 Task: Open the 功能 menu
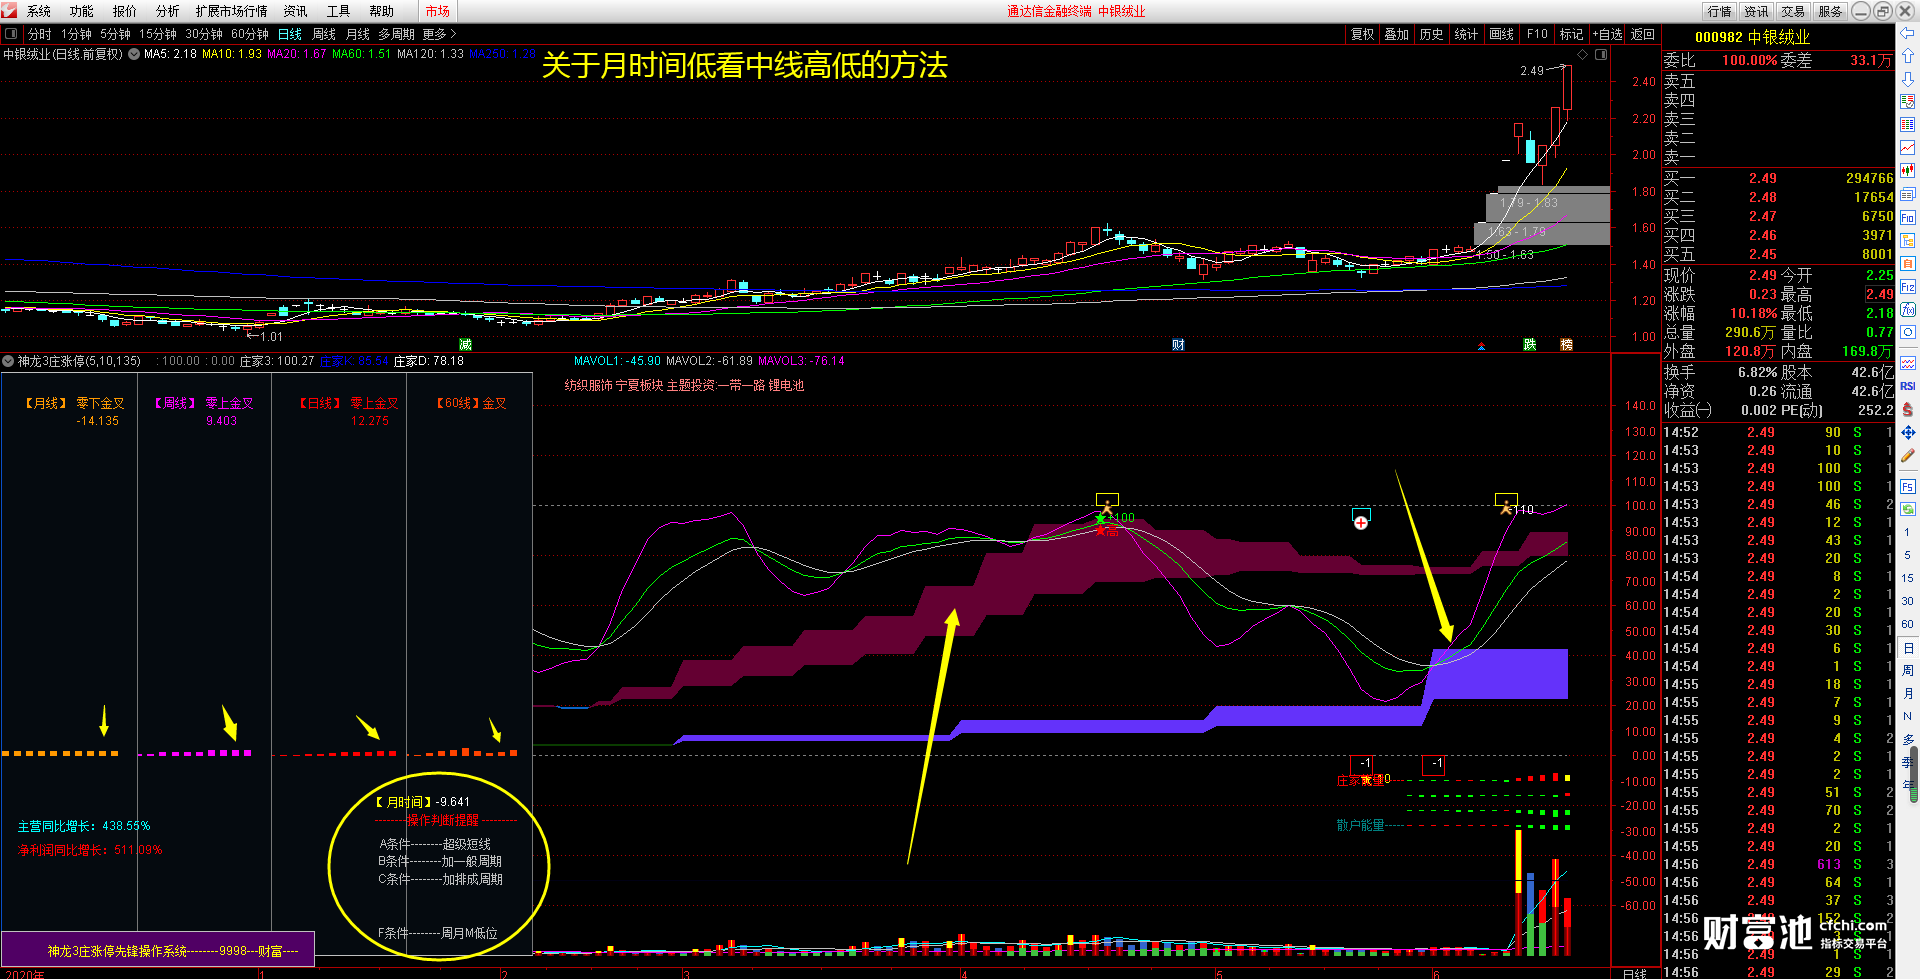coord(81,11)
